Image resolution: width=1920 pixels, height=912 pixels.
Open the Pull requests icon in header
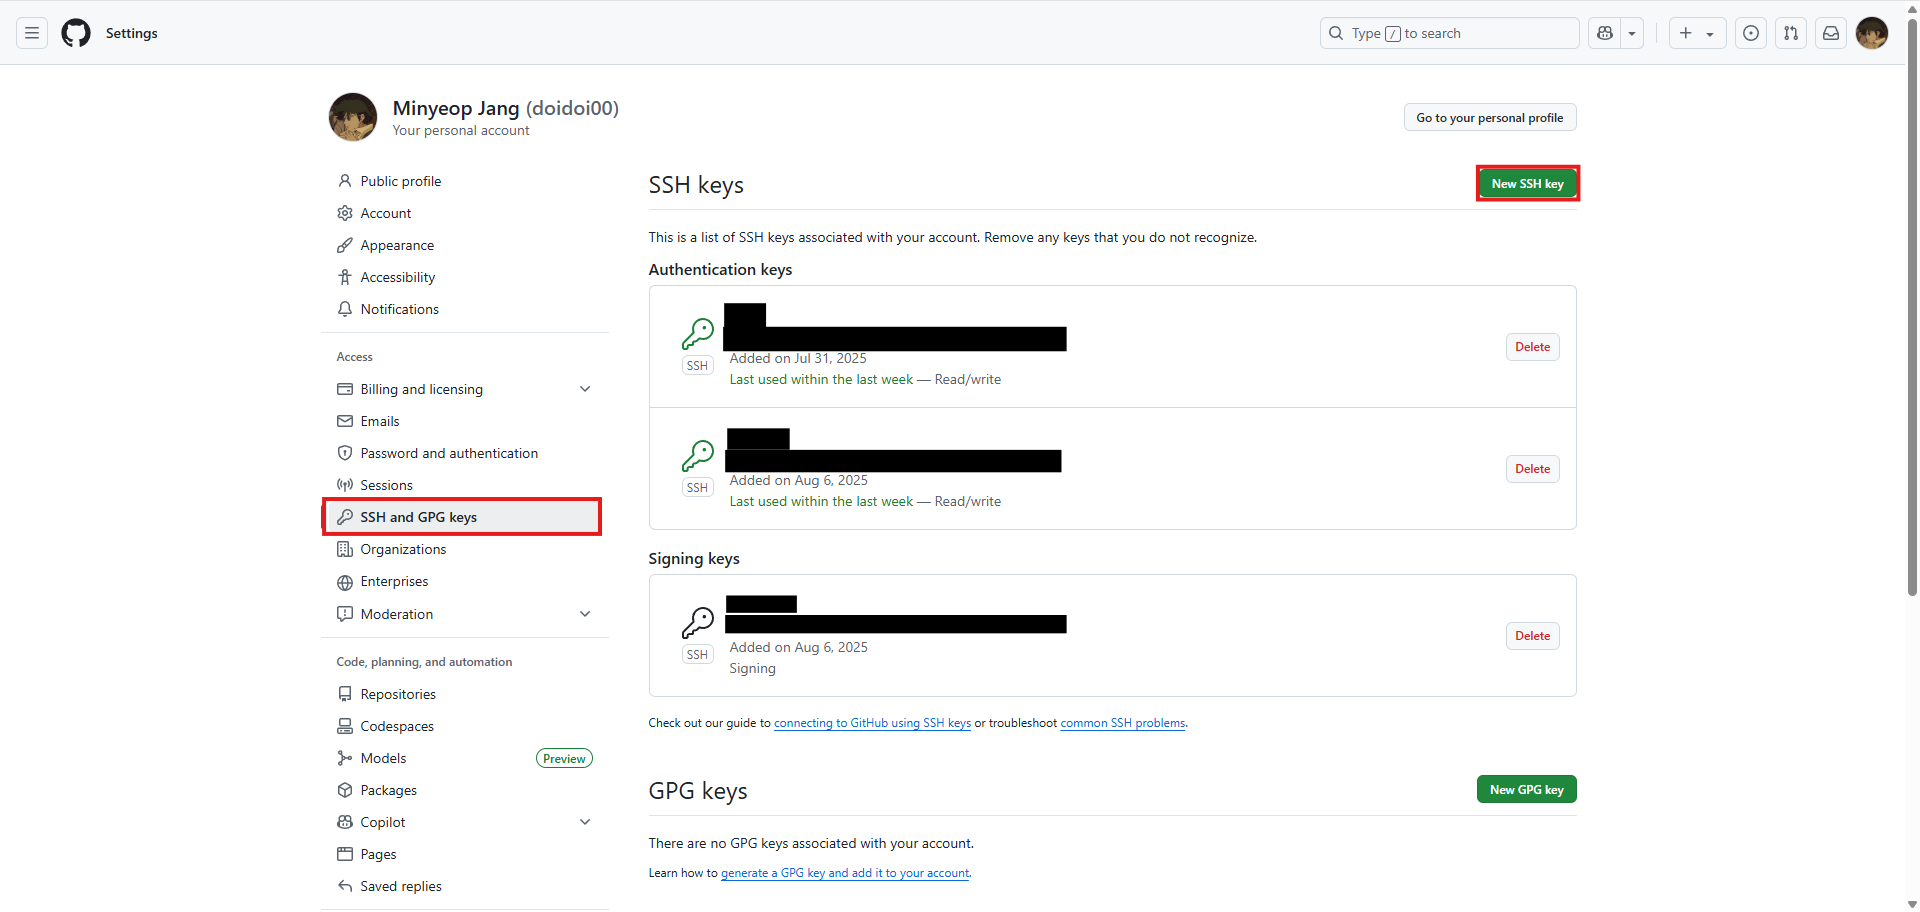pos(1790,33)
